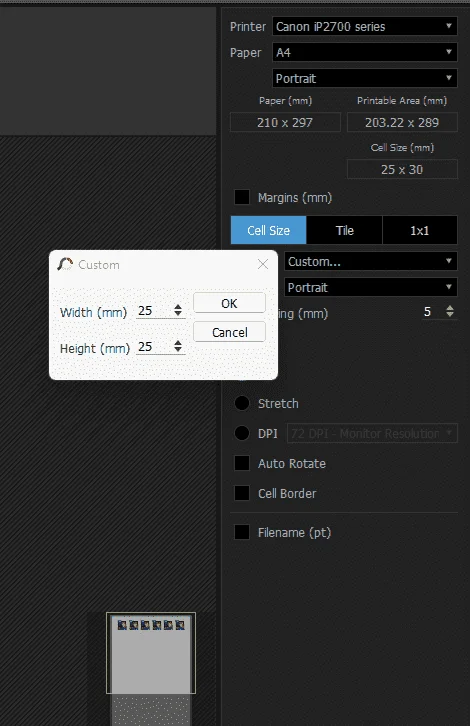The image size is (470, 726).
Task: Click the Paper (mm) 210 x 297 value
Action: (285, 123)
